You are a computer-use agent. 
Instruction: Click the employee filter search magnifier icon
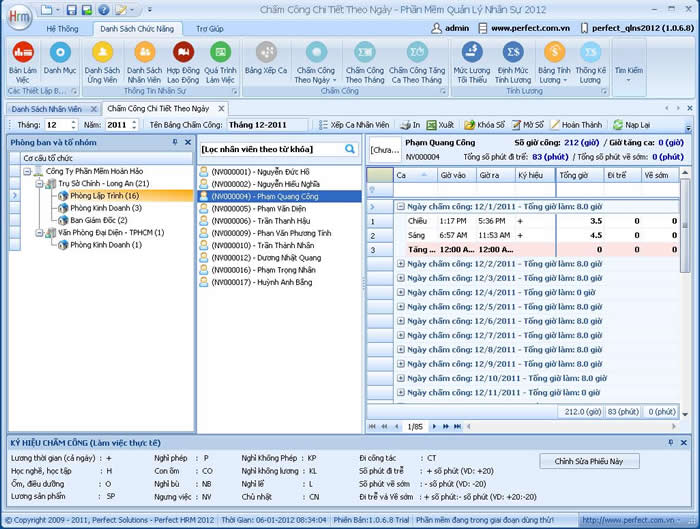point(350,149)
